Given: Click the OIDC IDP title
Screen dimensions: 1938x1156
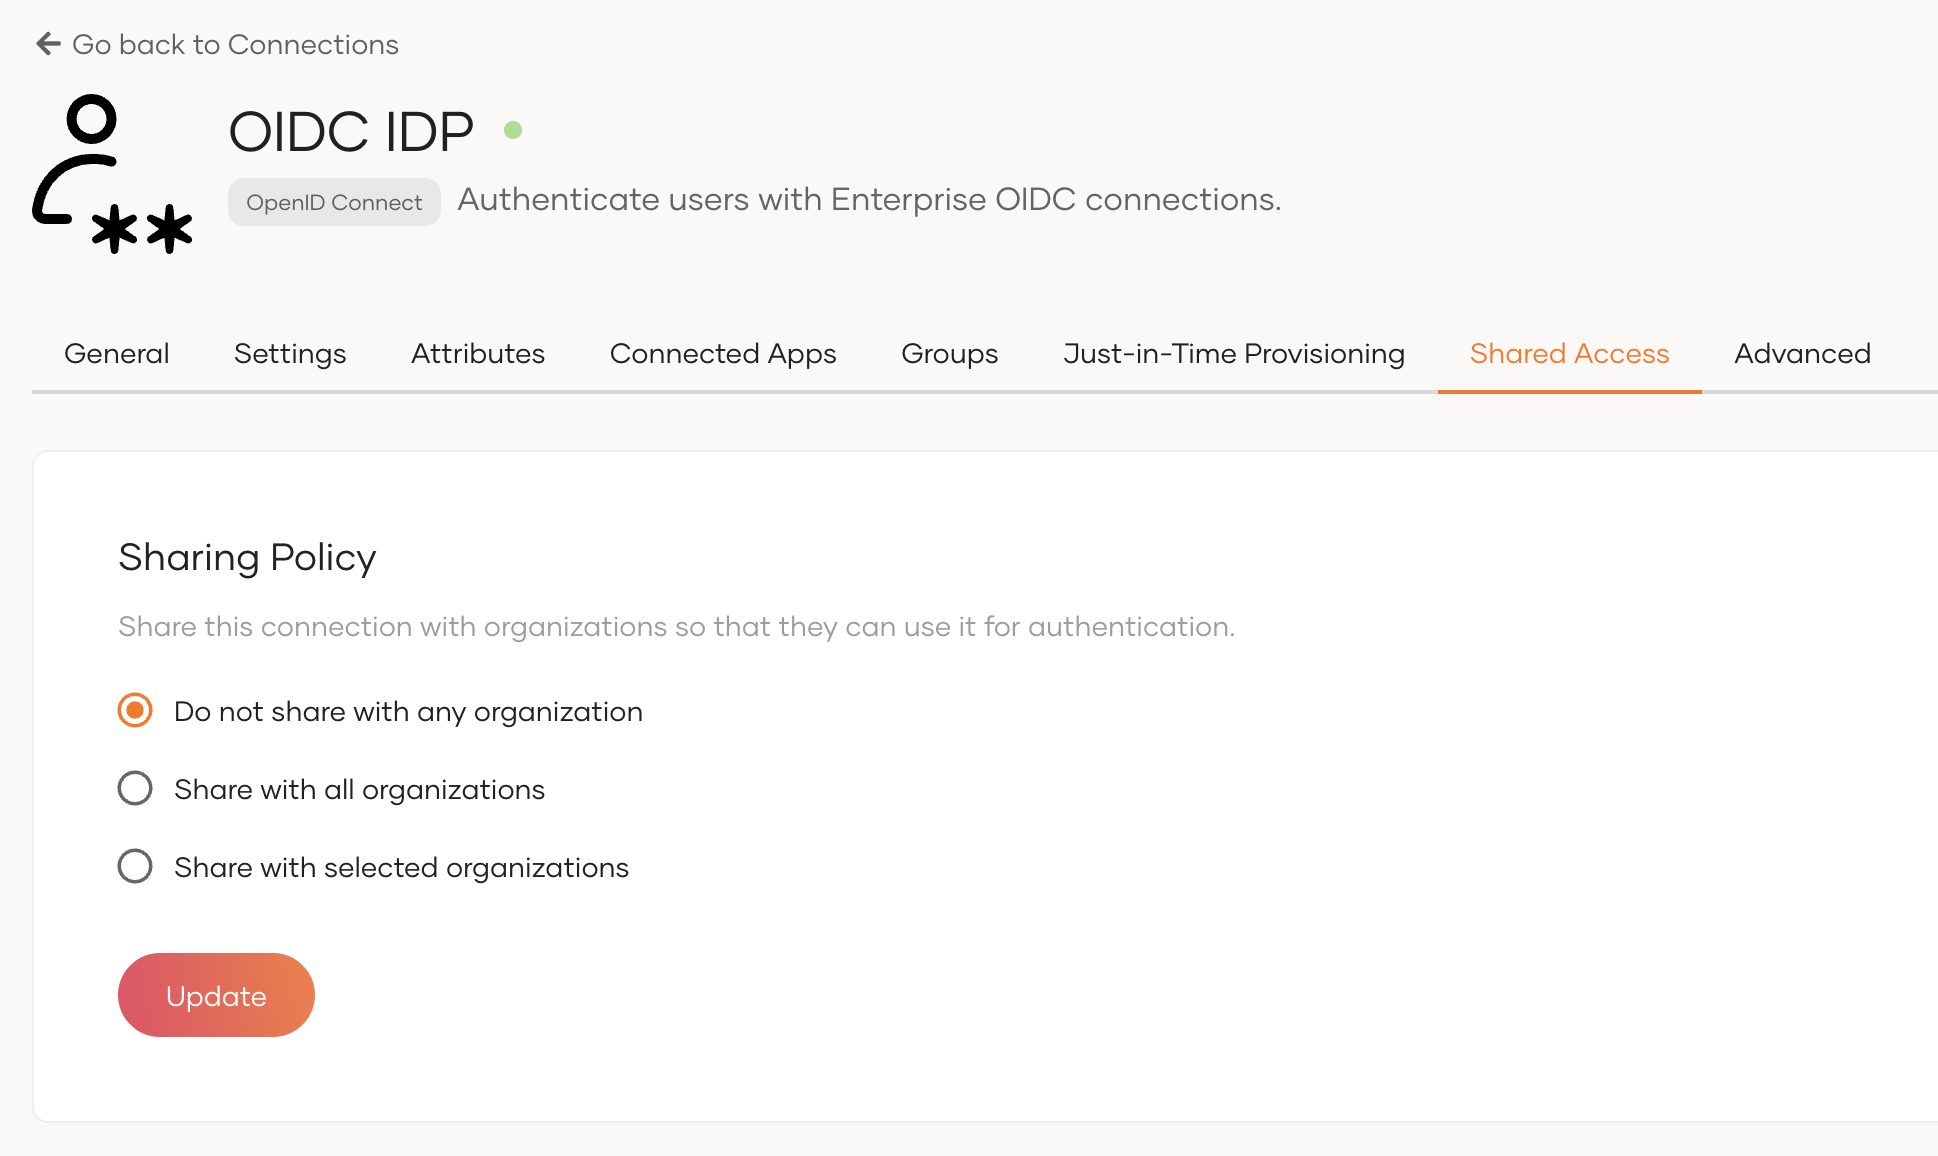Looking at the screenshot, I should [351, 131].
